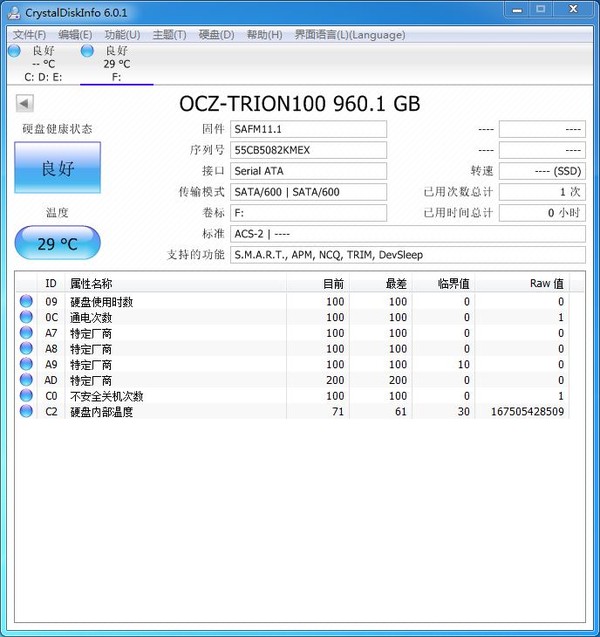Click the Raw 值 column header
Viewport: 600px width, 637px height.
click(x=522, y=284)
